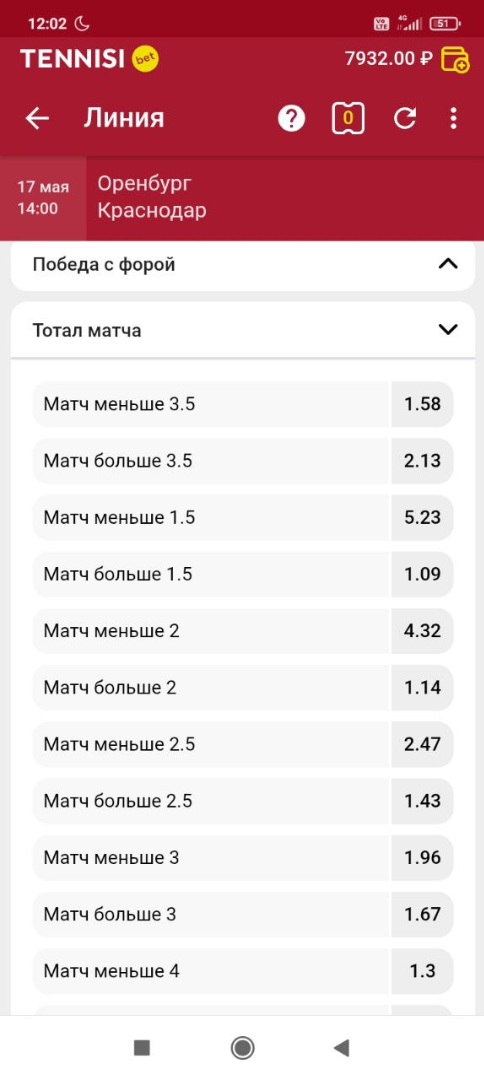Collapse the Тотал матча section
This screenshot has height=1079, width=484.
click(243, 330)
